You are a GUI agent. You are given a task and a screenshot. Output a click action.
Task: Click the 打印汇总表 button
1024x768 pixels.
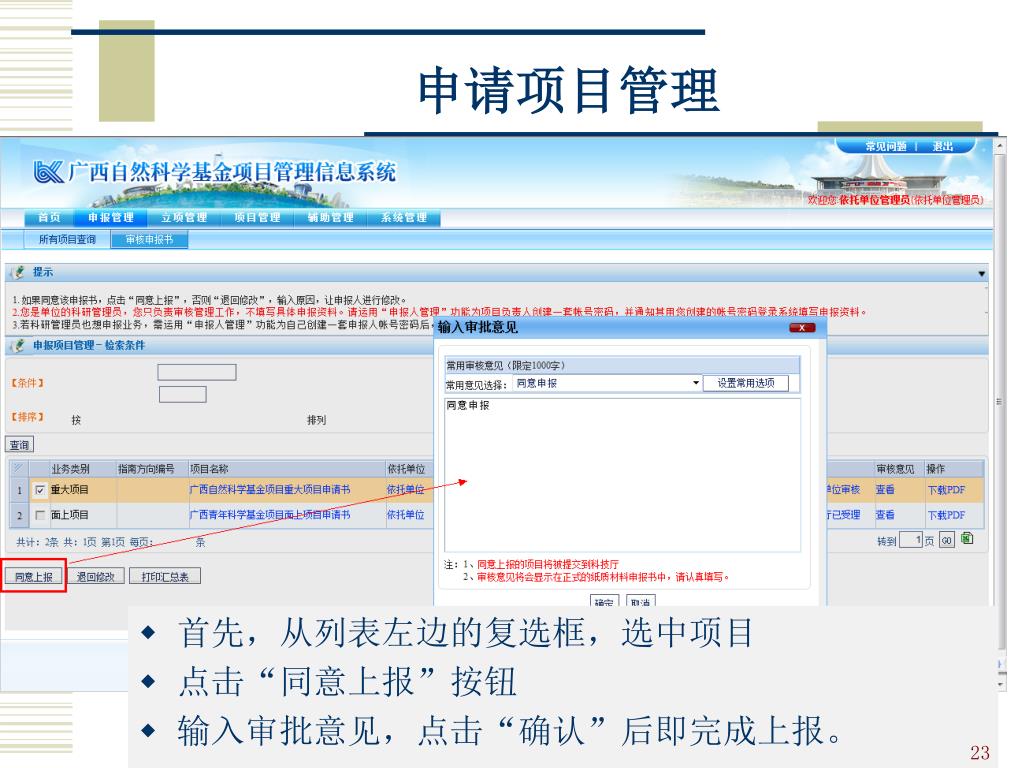[x=165, y=577]
